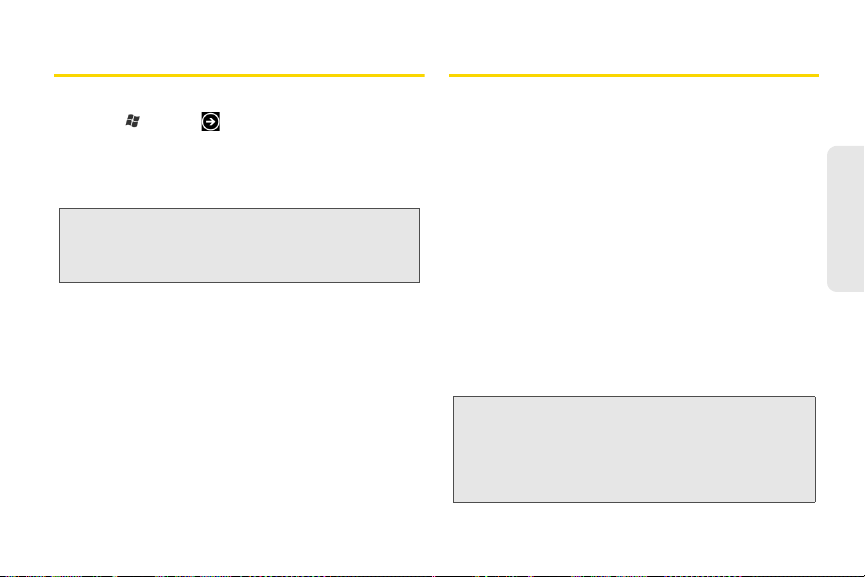This screenshot has height=577, width=865.
Task: Click the white arrow in black circle icon
Action: click(x=210, y=121)
